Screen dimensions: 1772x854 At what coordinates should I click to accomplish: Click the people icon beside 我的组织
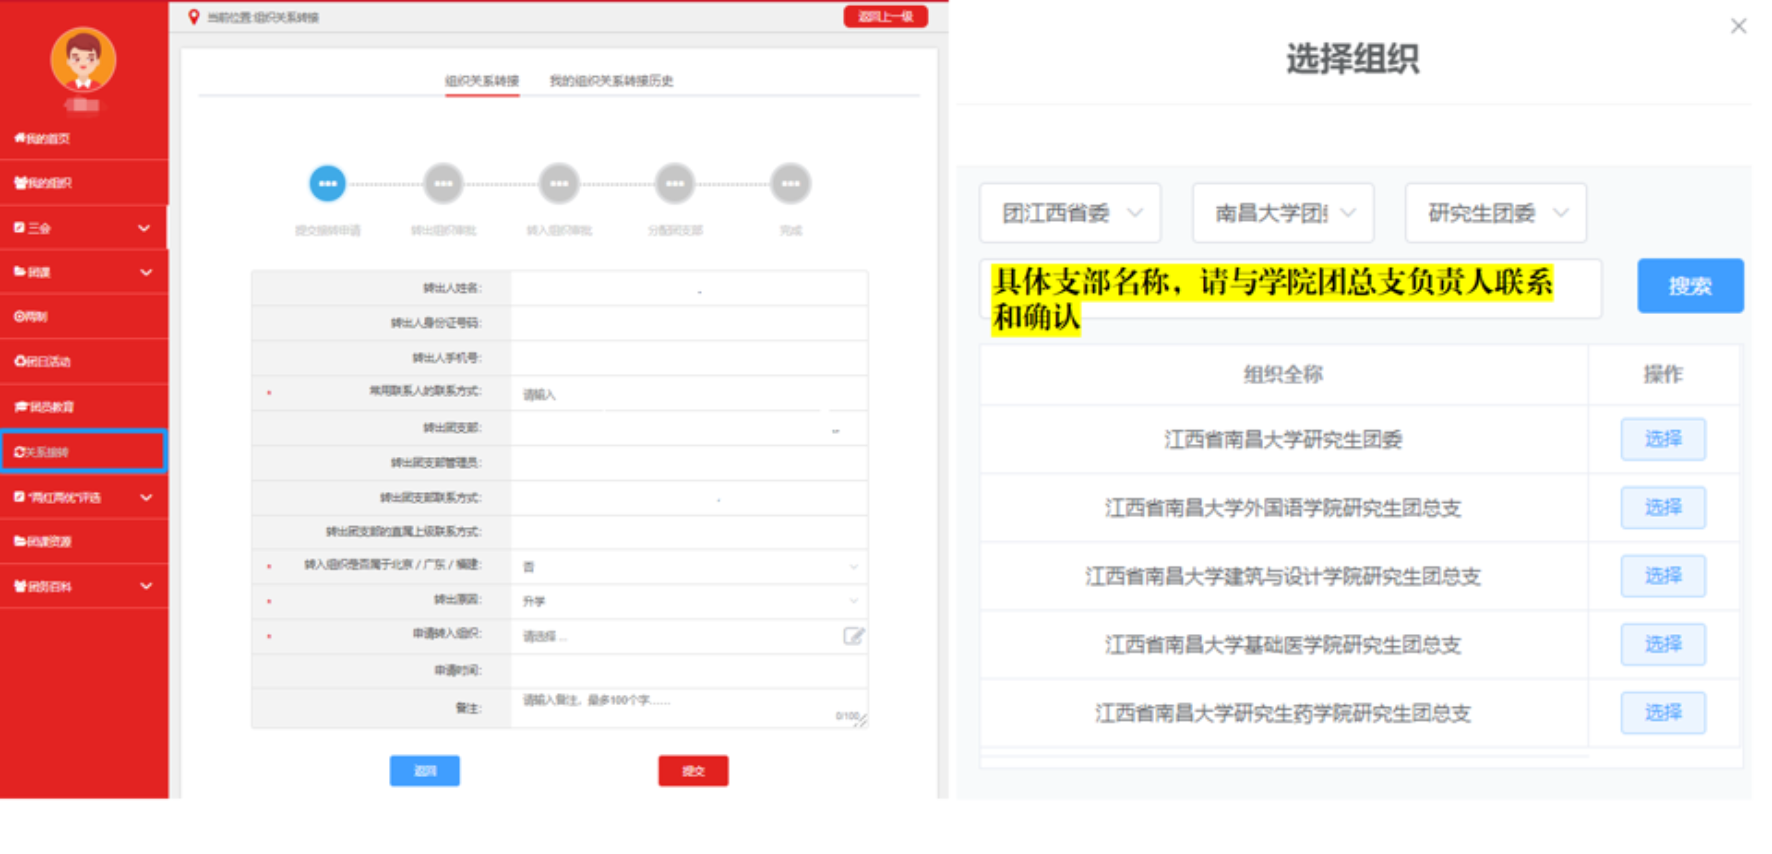pos(20,183)
